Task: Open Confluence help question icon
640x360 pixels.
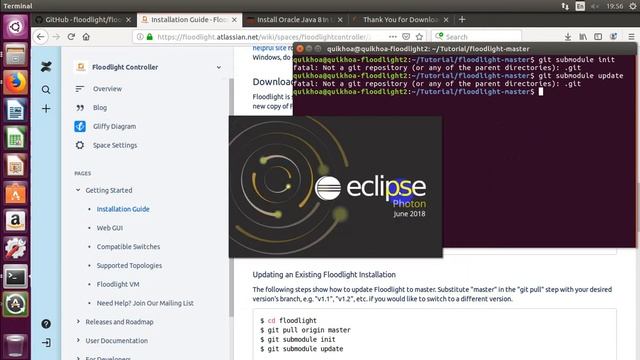Action: (x=46, y=324)
